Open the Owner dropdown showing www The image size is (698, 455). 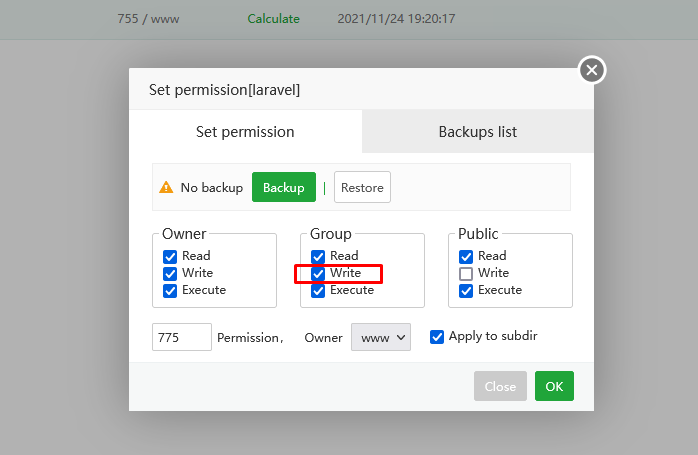(x=381, y=338)
